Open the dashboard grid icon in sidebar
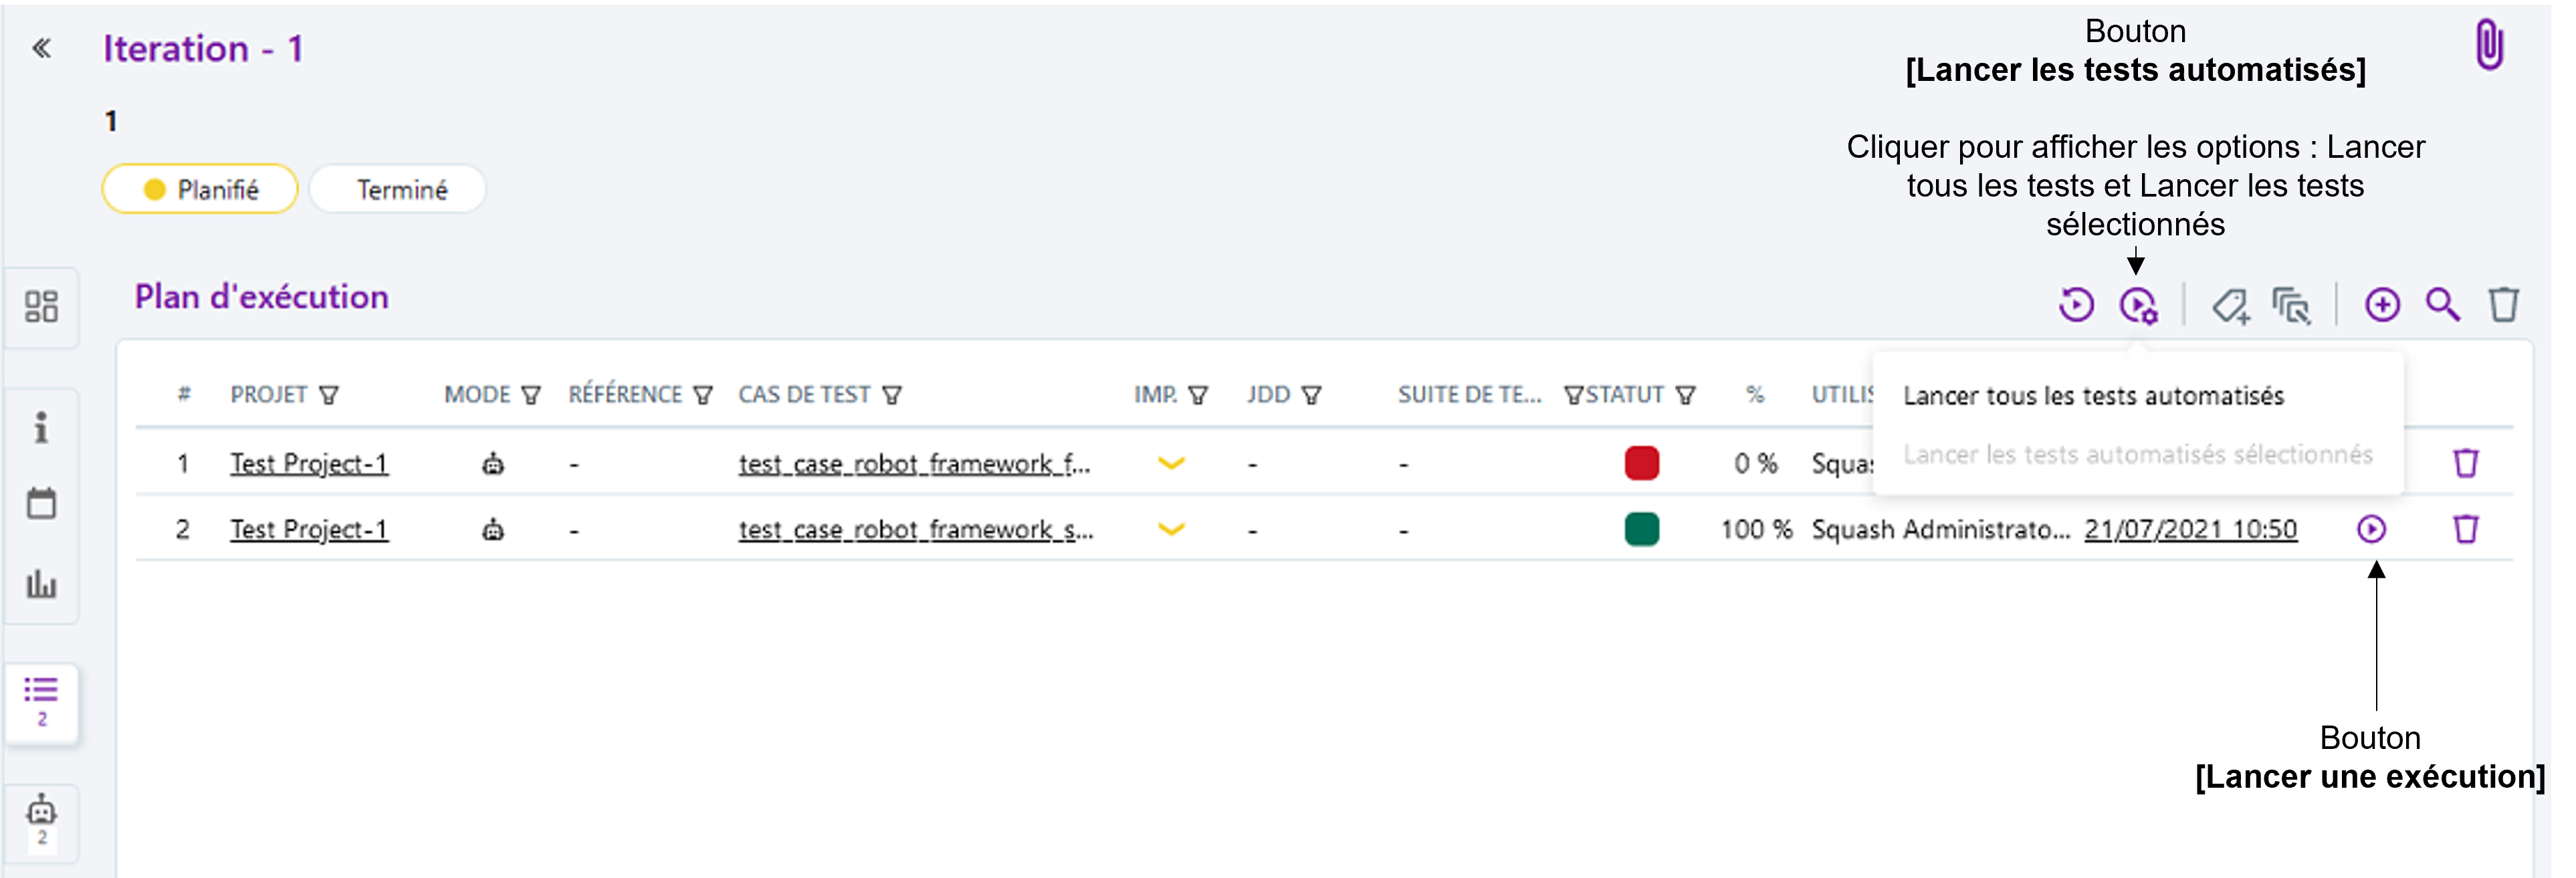This screenshot has width=2576, height=878. 41,306
